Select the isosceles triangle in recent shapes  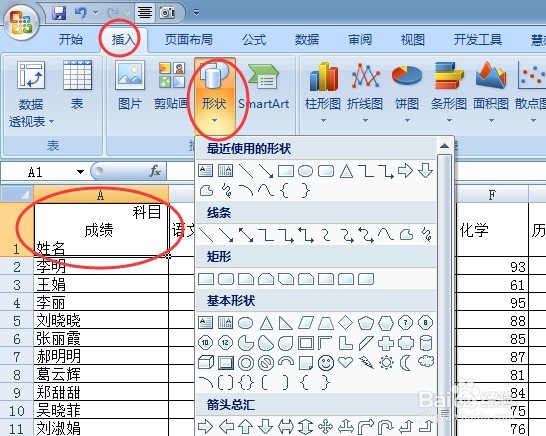pyautogui.click(x=346, y=171)
